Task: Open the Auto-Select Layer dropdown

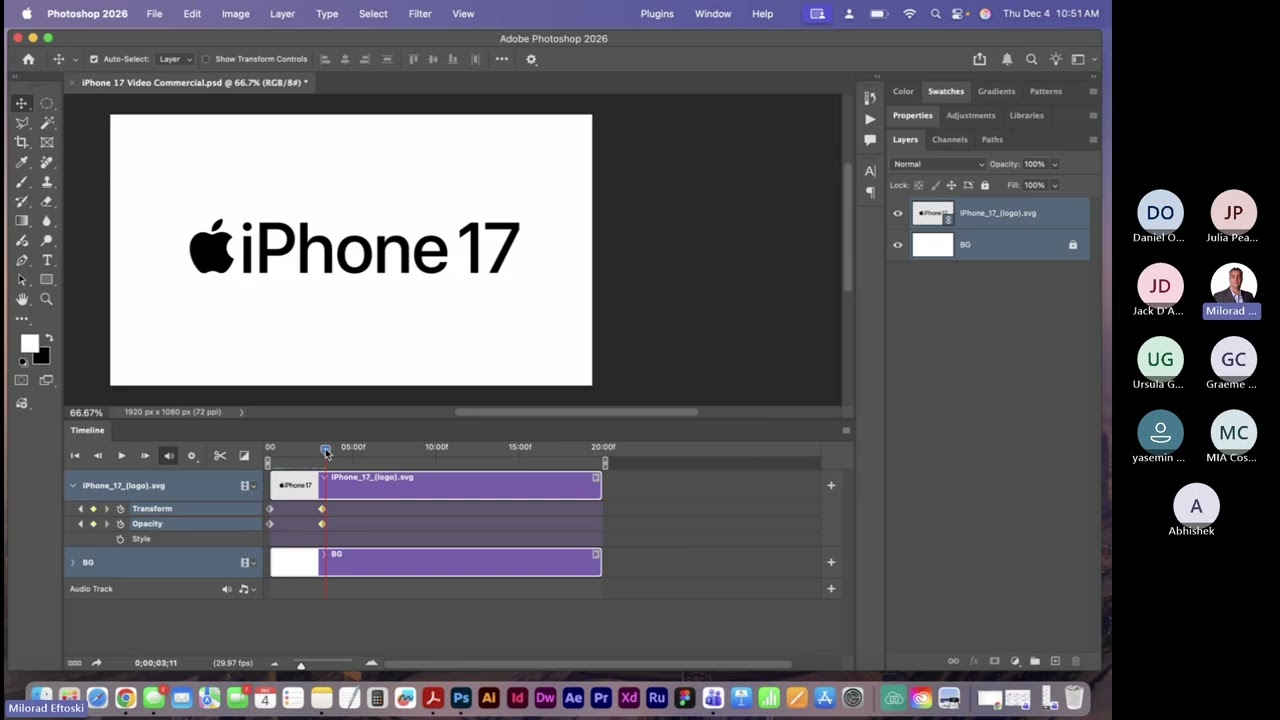Action: pos(175,59)
